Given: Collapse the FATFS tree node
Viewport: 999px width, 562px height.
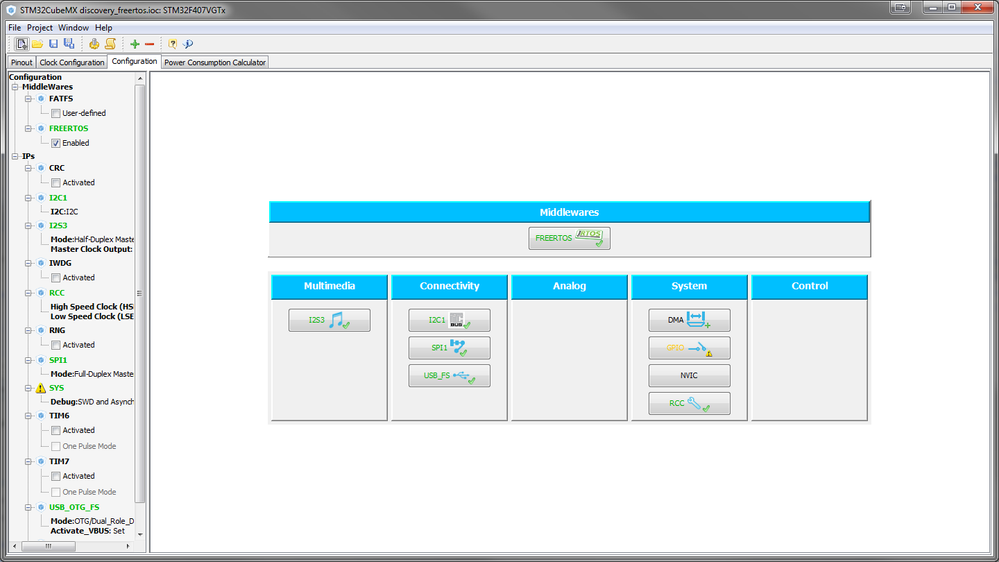Looking at the screenshot, I should pyautogui.click(x=28, y=99).
